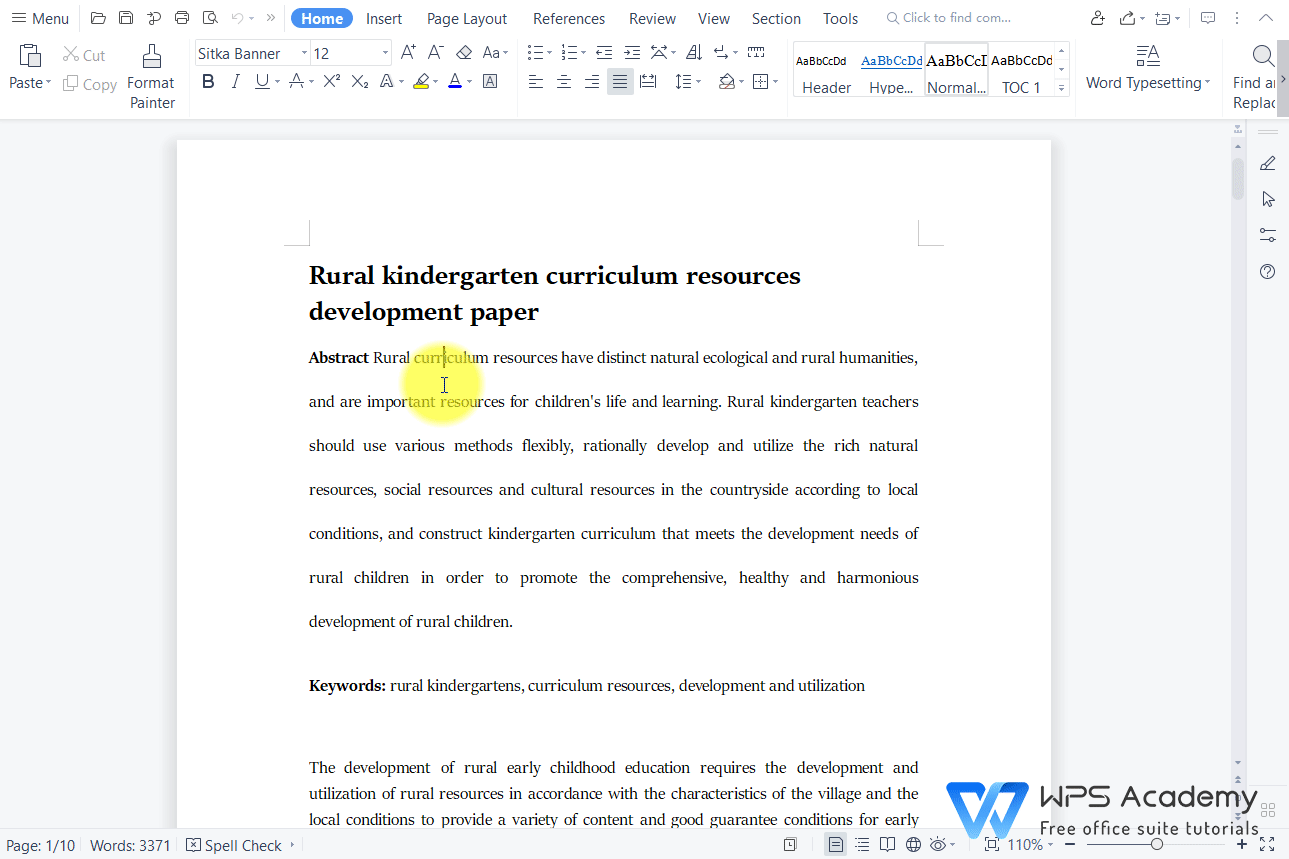This screenshot has width=1289, height=859.
Task: Enable italic formatting
Action: coord(234,81)
